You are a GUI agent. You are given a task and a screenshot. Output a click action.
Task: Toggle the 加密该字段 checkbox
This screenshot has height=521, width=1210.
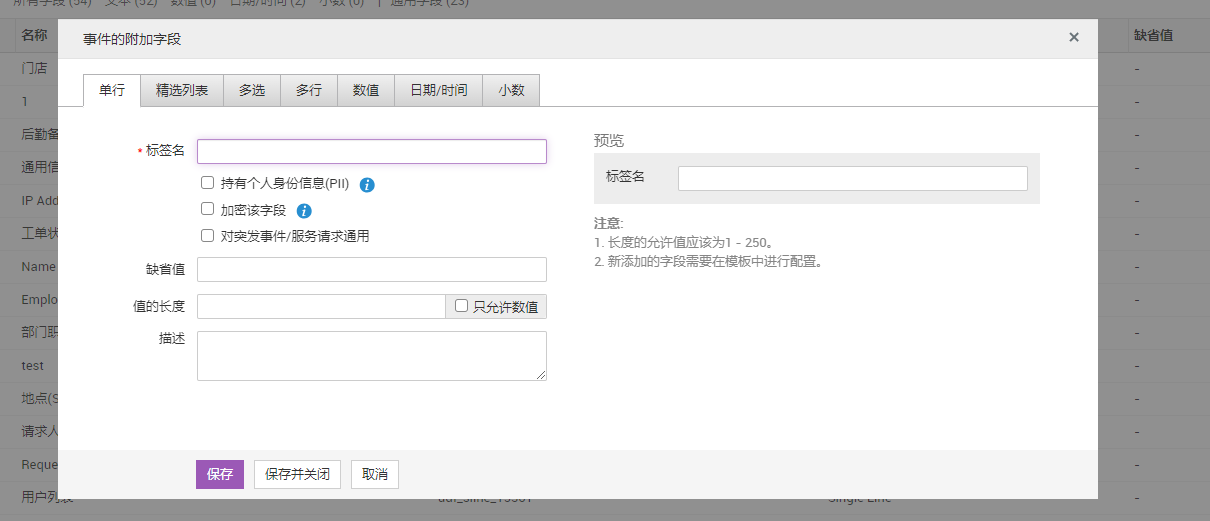[x=208, y=209]
